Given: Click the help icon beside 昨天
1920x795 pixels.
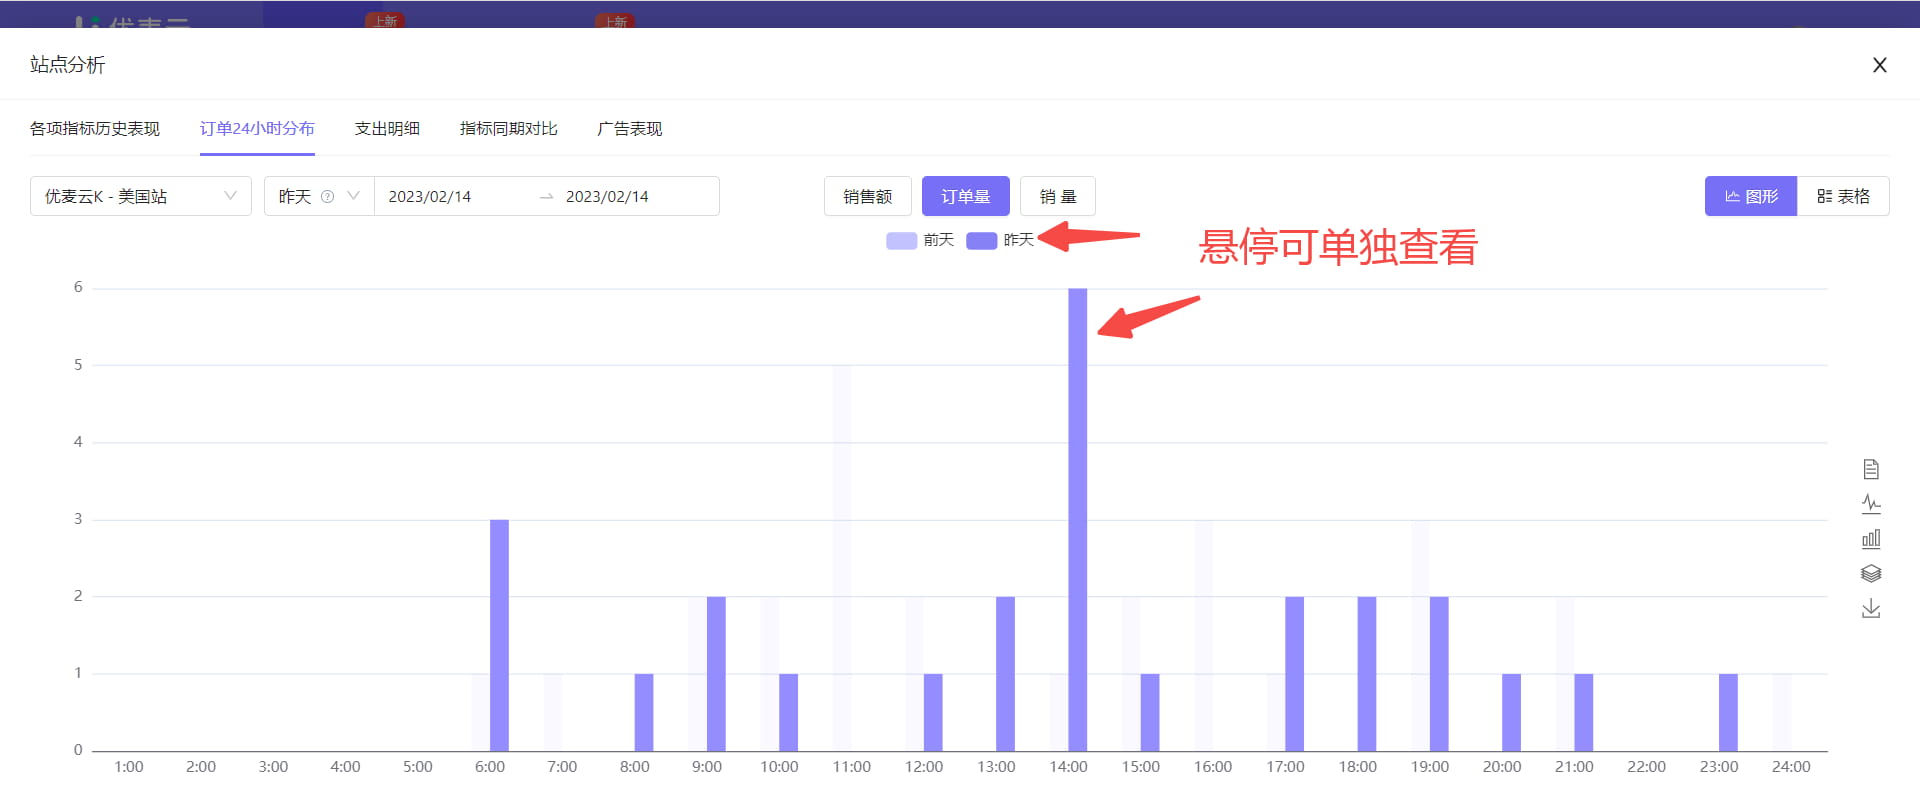Looking at the screenshot, I should [x=327, y=197].
